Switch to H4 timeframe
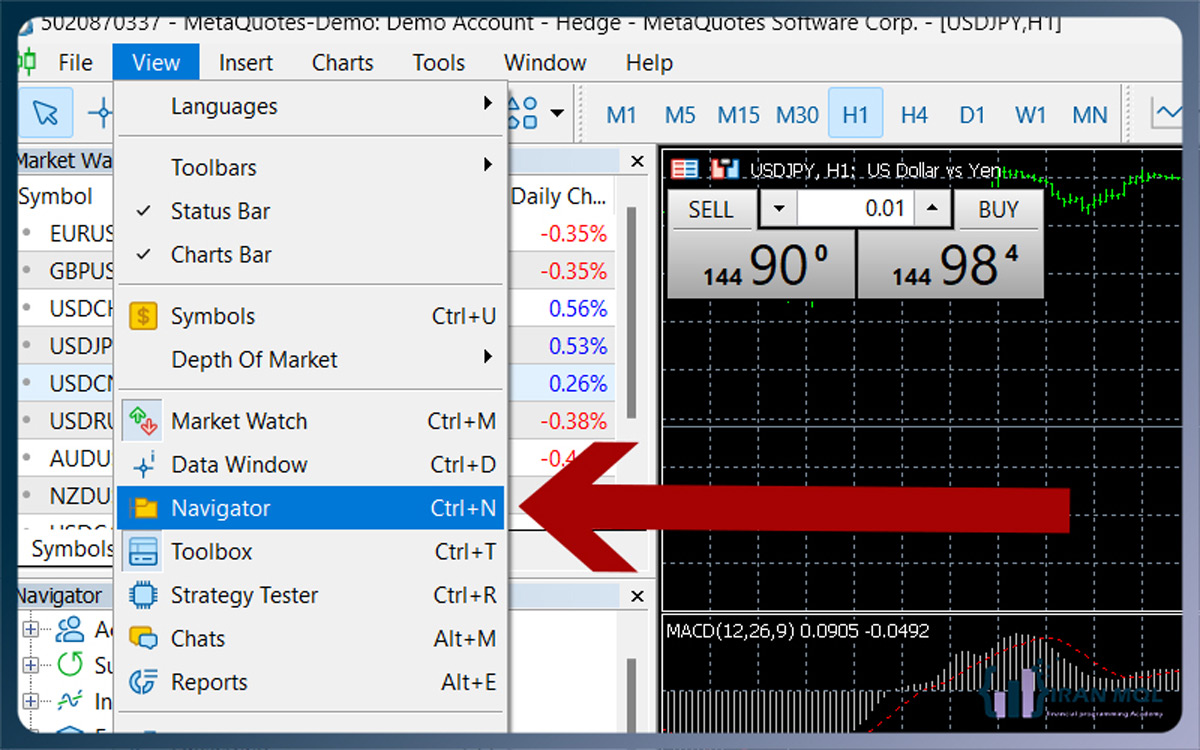Screen dimensions: 1200x750 click(x=914, y=114)
